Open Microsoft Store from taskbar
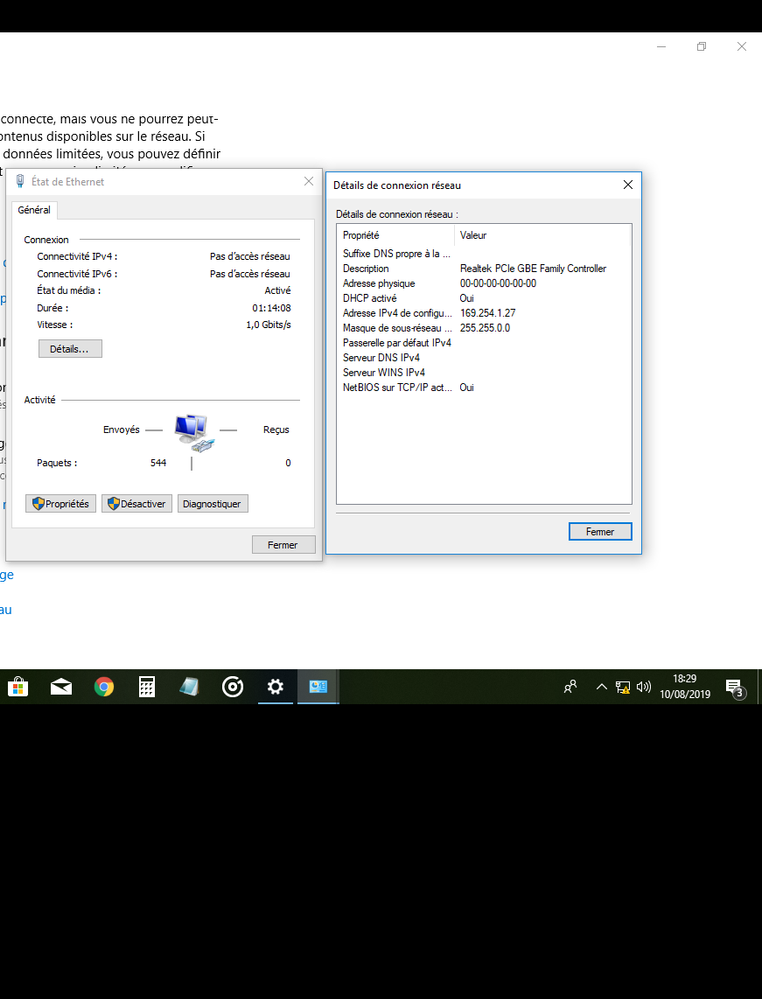The width and height of the screenshot is (762, 999). coord(17,687)
